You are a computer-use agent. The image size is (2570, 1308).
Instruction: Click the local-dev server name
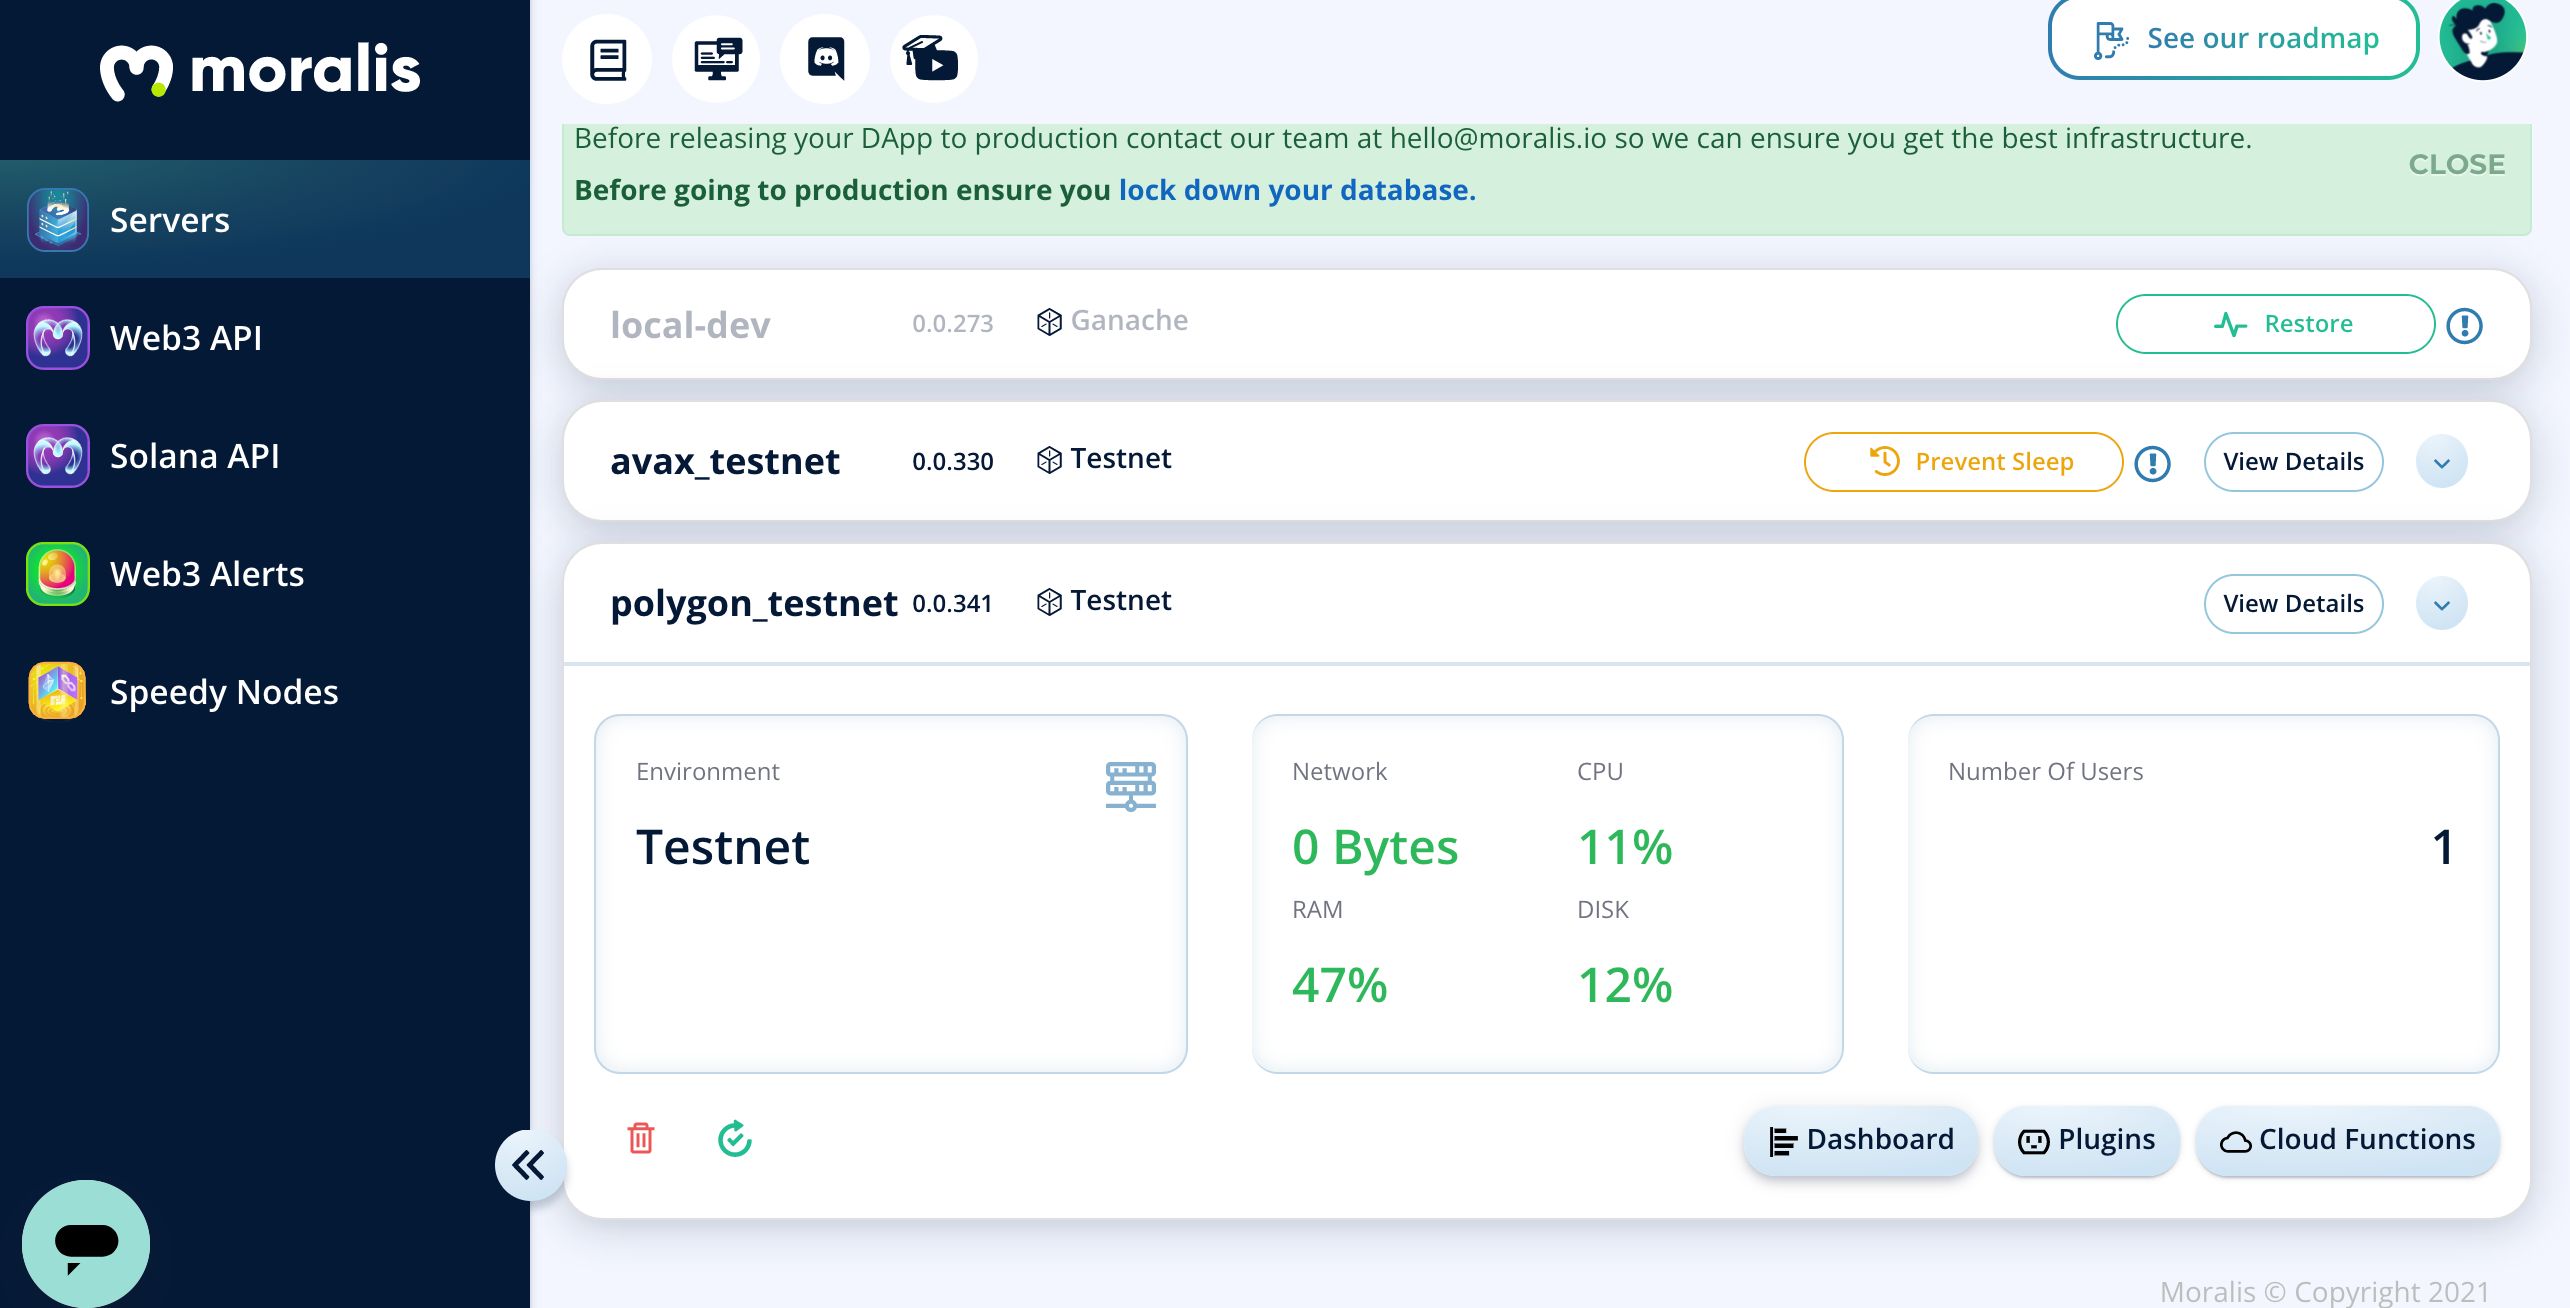[690, 325]
